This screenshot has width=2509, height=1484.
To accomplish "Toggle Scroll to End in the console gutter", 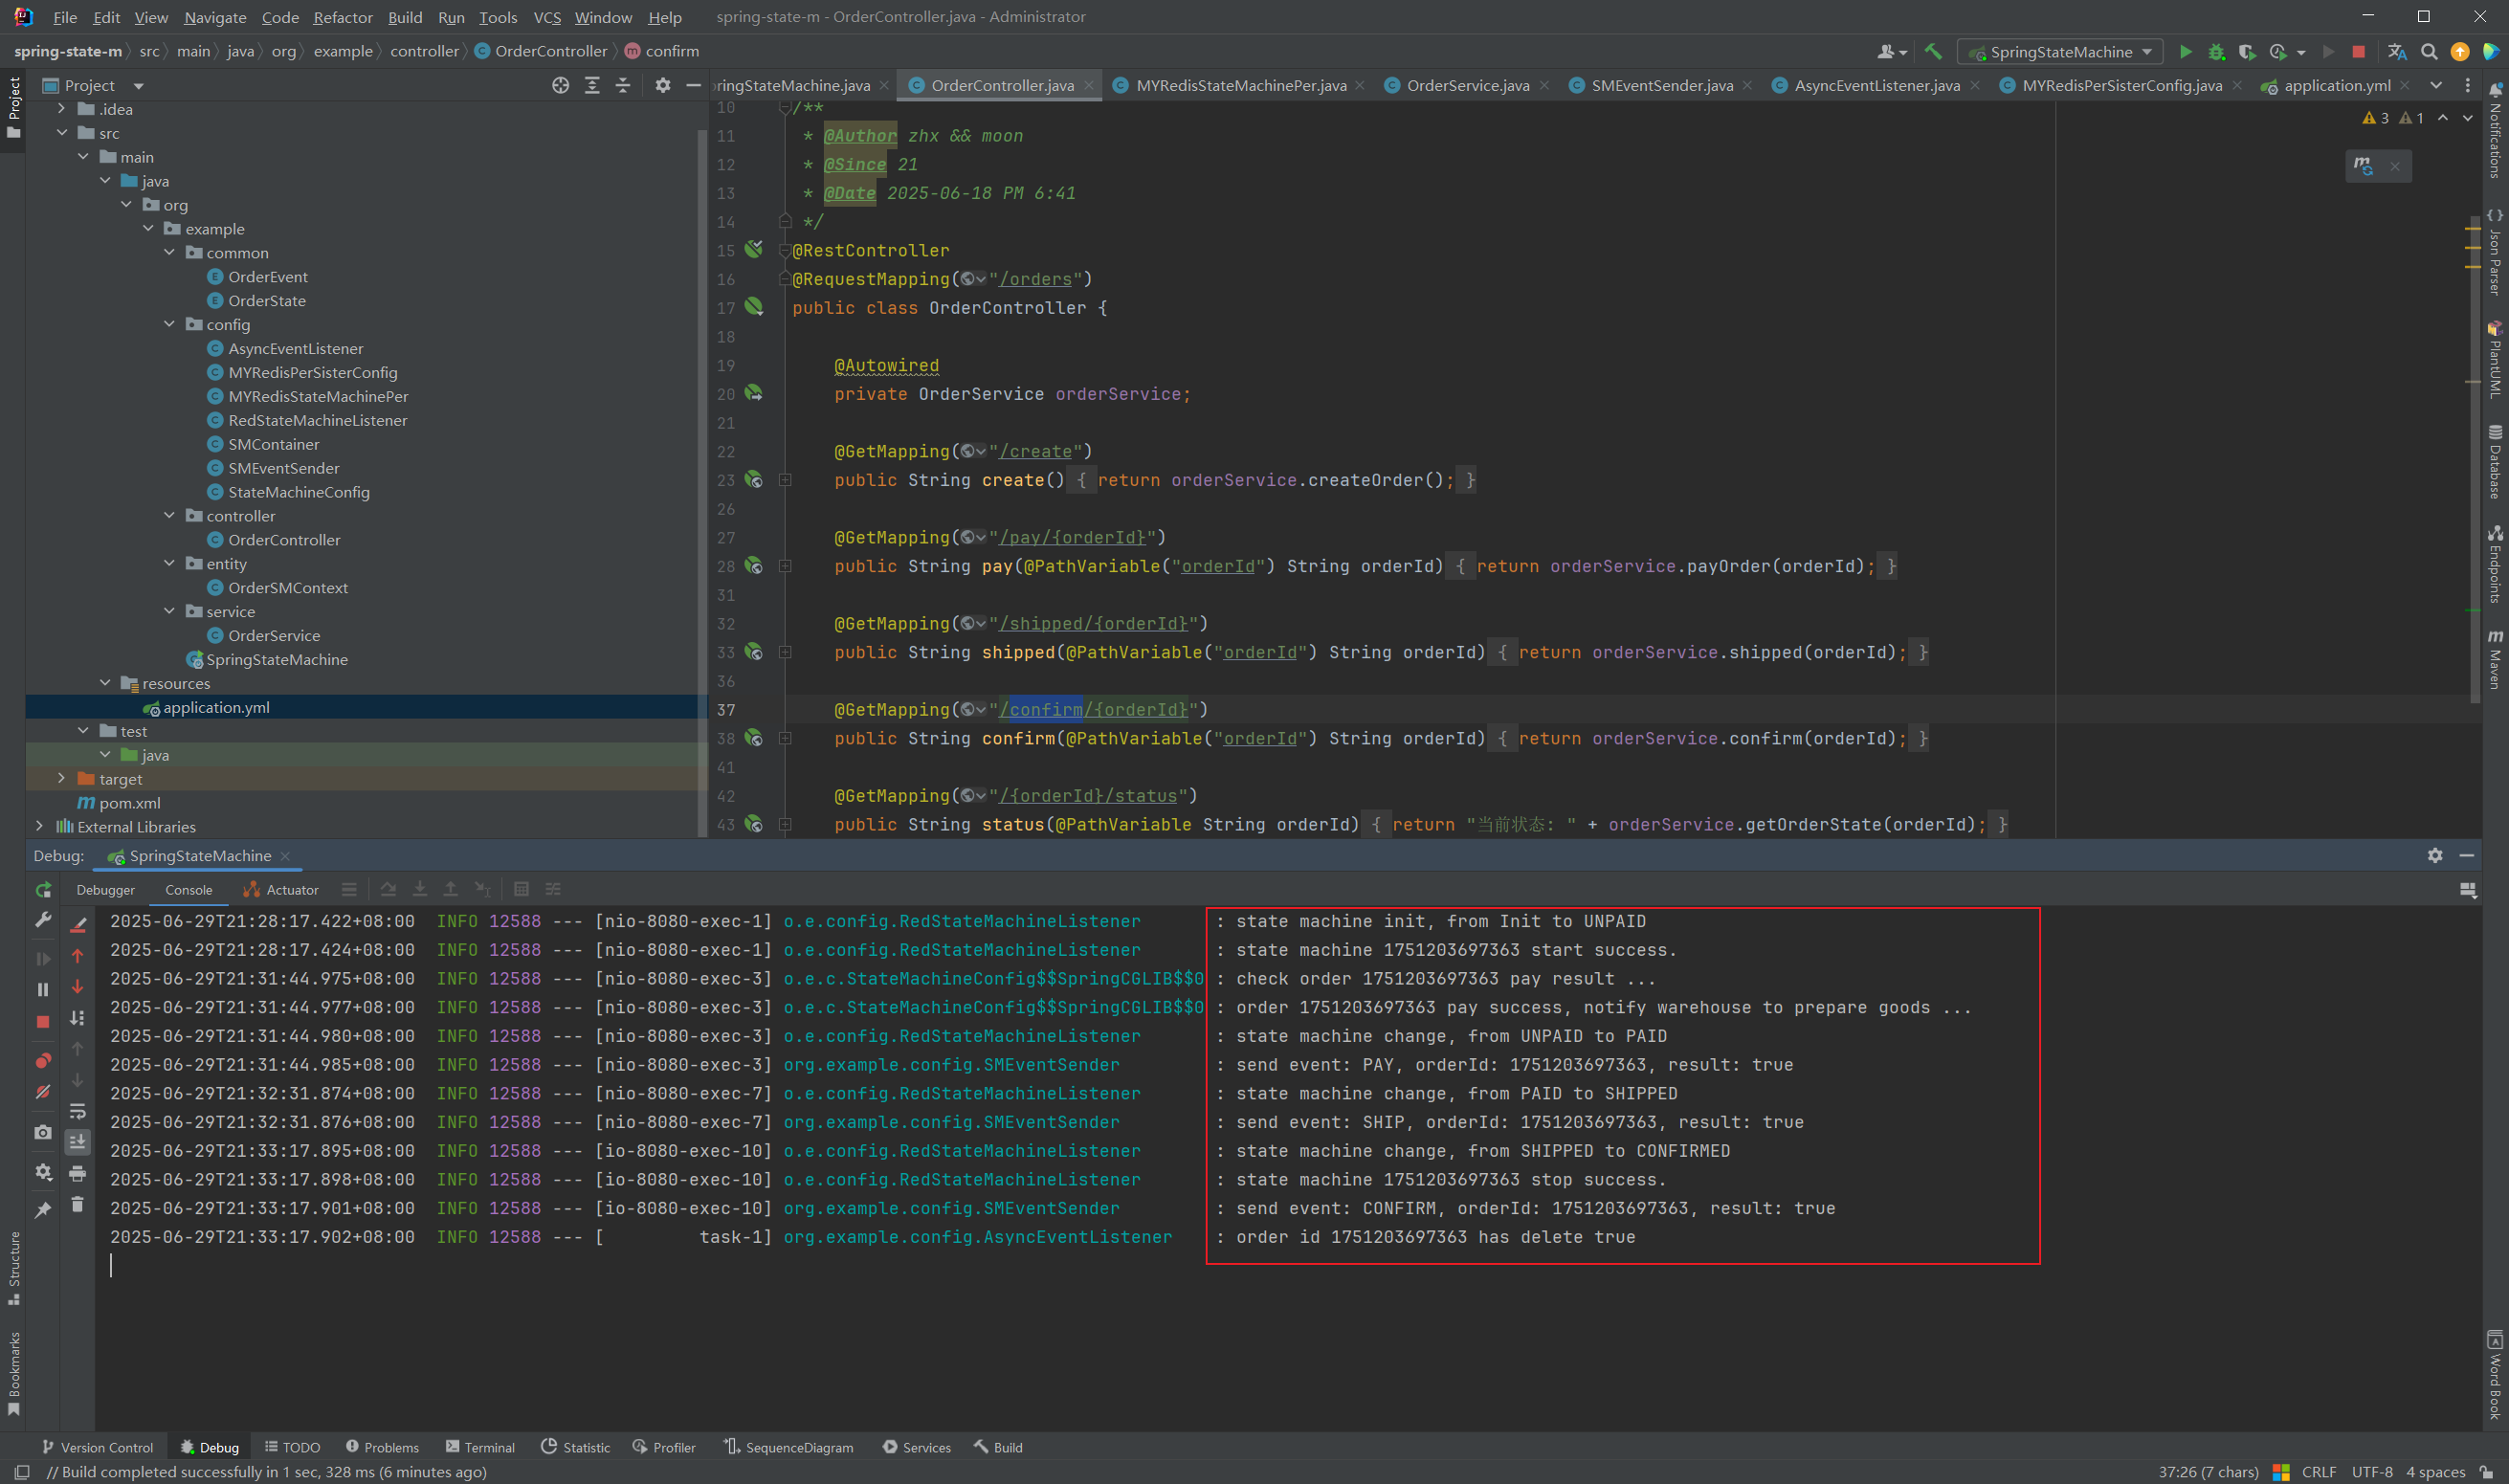I will click(78, 1142).
